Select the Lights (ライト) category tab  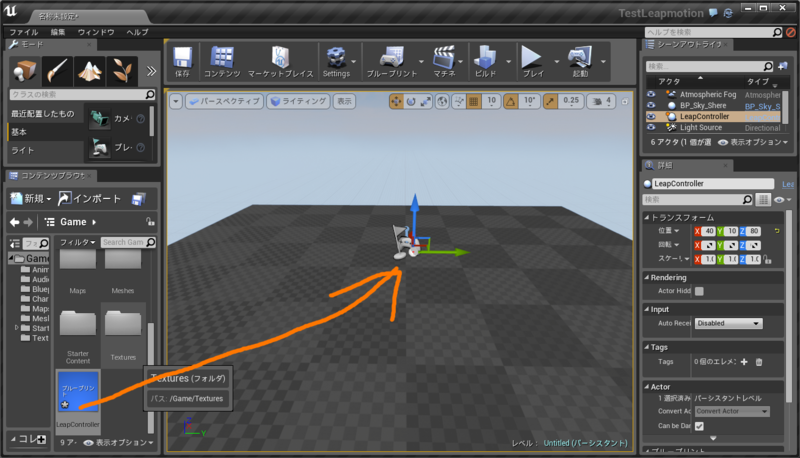(x=45, y=150)
